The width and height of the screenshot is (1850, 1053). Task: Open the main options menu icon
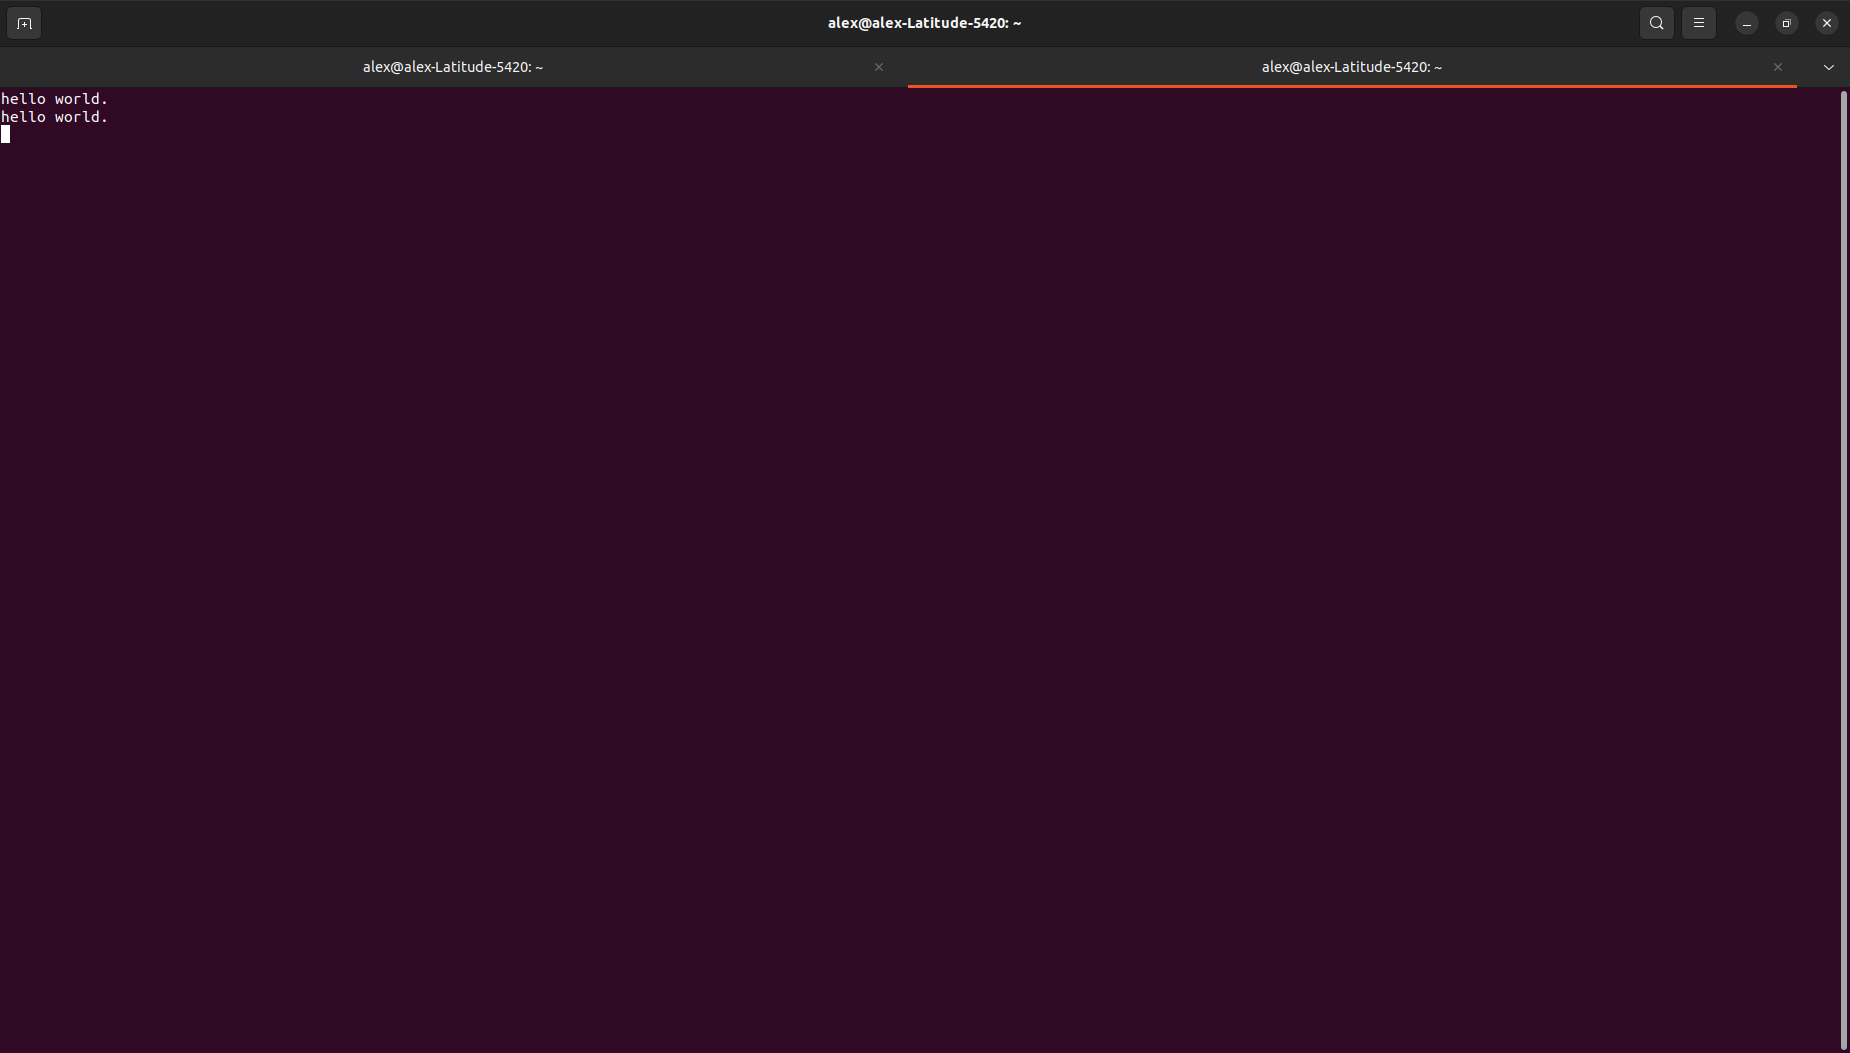coord(1697,22)
